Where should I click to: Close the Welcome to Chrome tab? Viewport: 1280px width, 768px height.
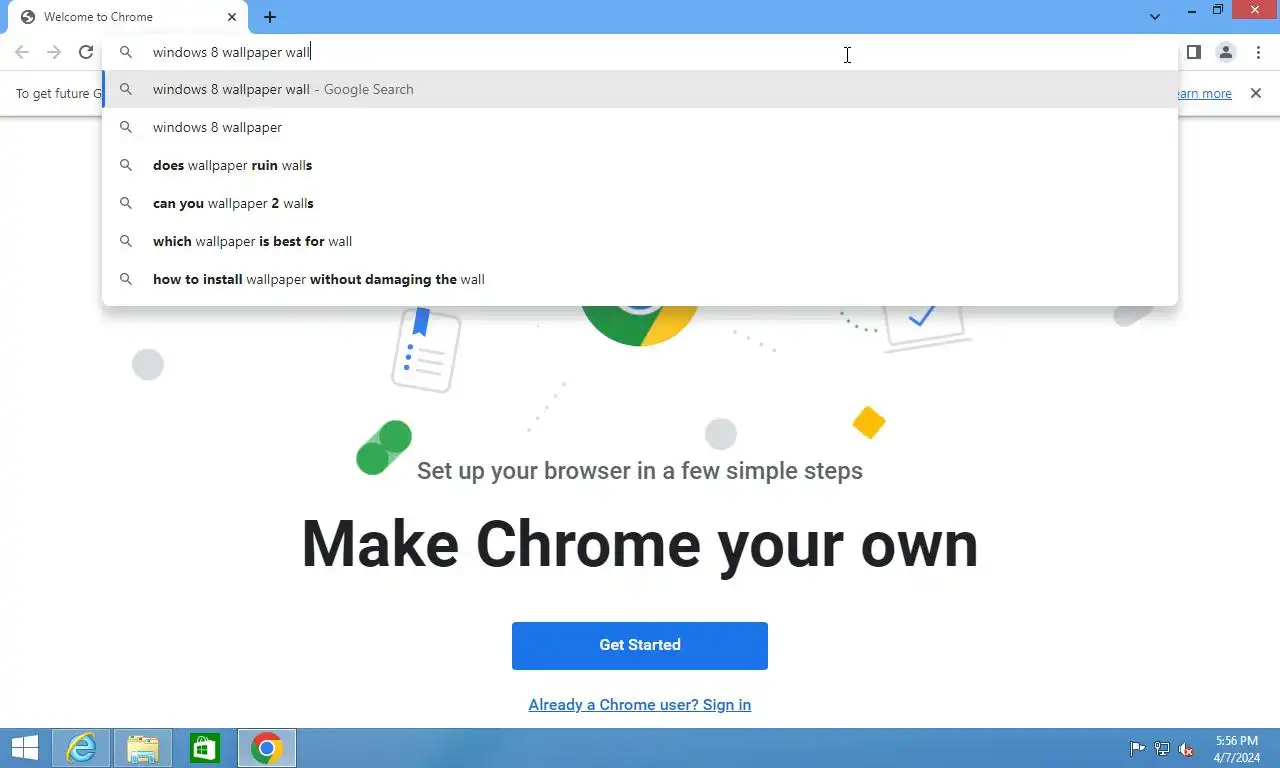pyautogui.click(x=232, y=17)
